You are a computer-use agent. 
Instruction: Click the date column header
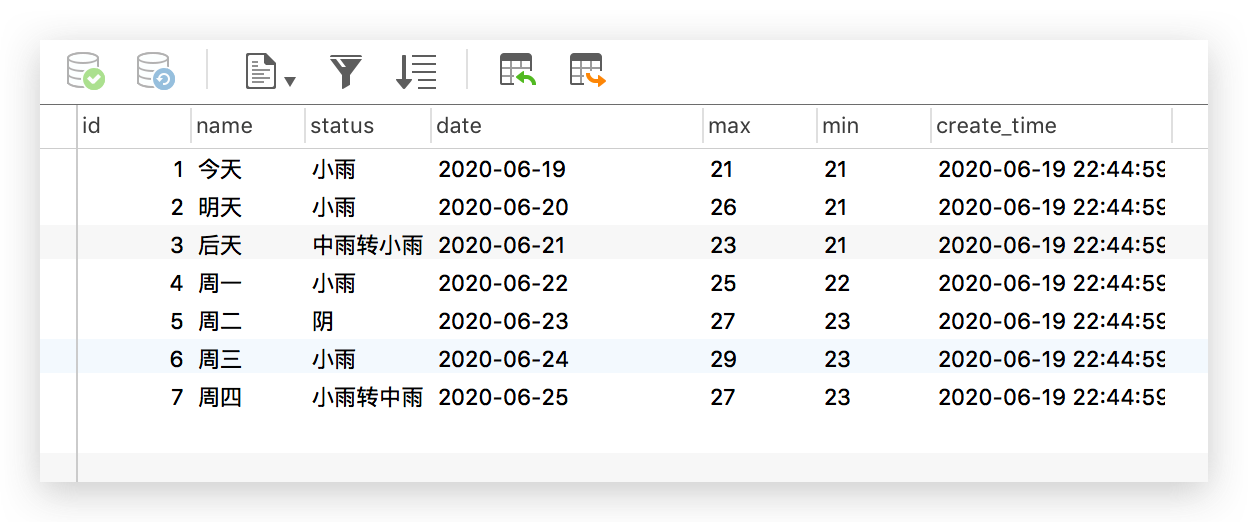click(x=567, y=126)
